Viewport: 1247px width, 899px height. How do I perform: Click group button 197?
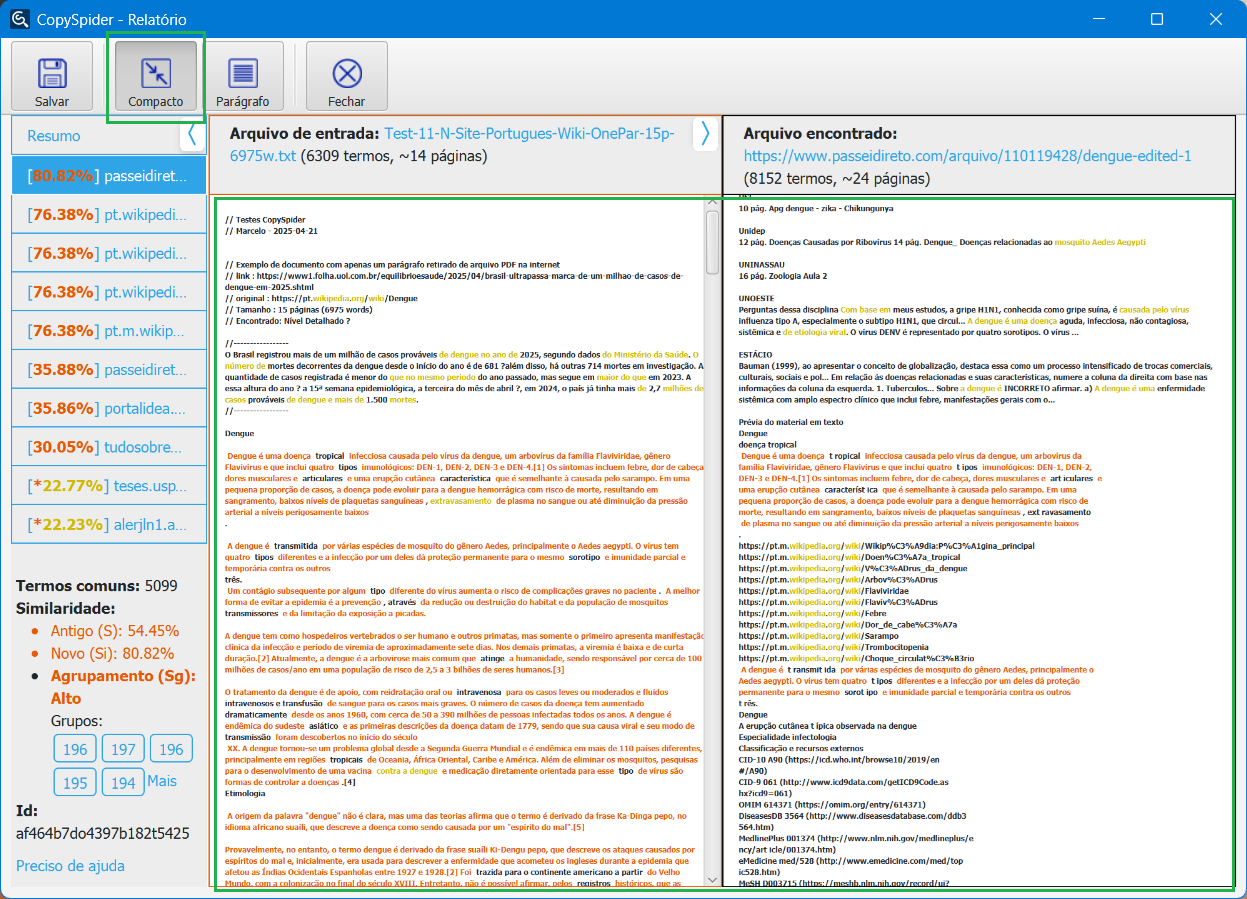click(123, 749)
